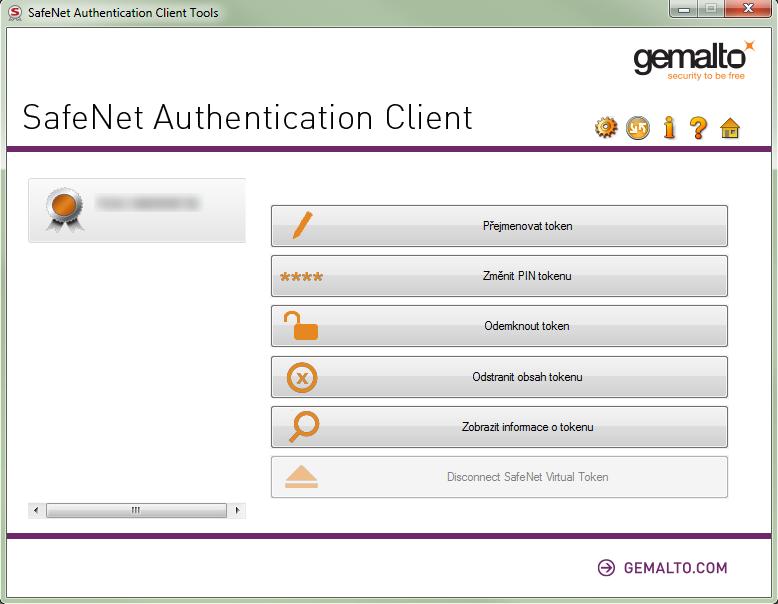The width and height of the screenshot is (778, 604).
Task: Open the GEMALTO.COM link
Action: (x=675, y=568)
